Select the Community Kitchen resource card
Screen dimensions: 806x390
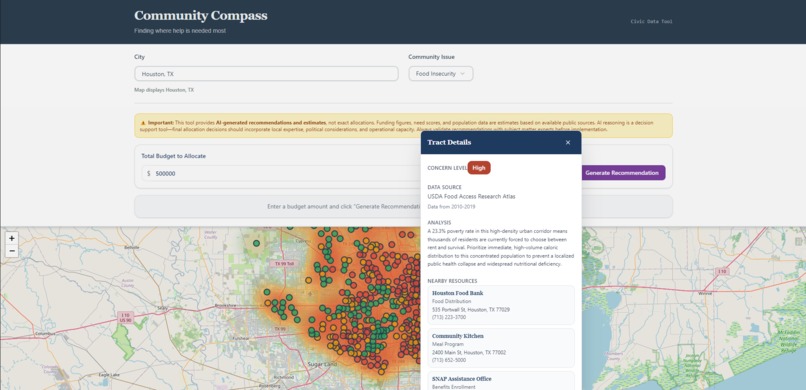pyautogui.click(x=501, y=348)
